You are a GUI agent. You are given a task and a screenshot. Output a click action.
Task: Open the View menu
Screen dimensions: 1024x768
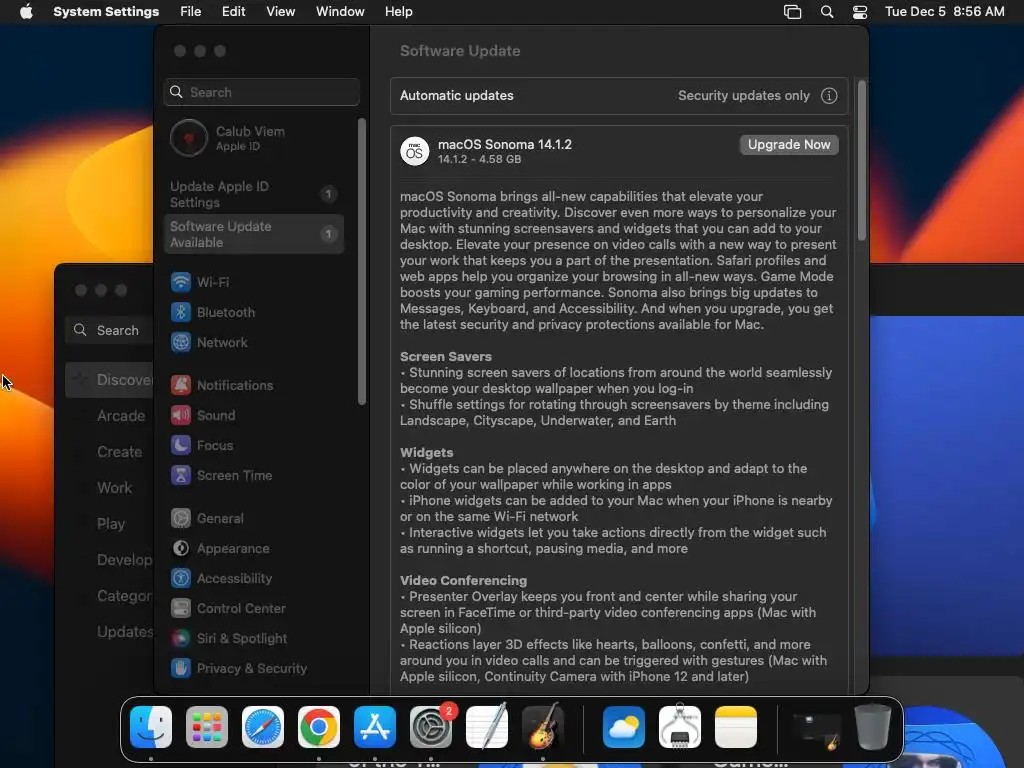coord(280,12)
